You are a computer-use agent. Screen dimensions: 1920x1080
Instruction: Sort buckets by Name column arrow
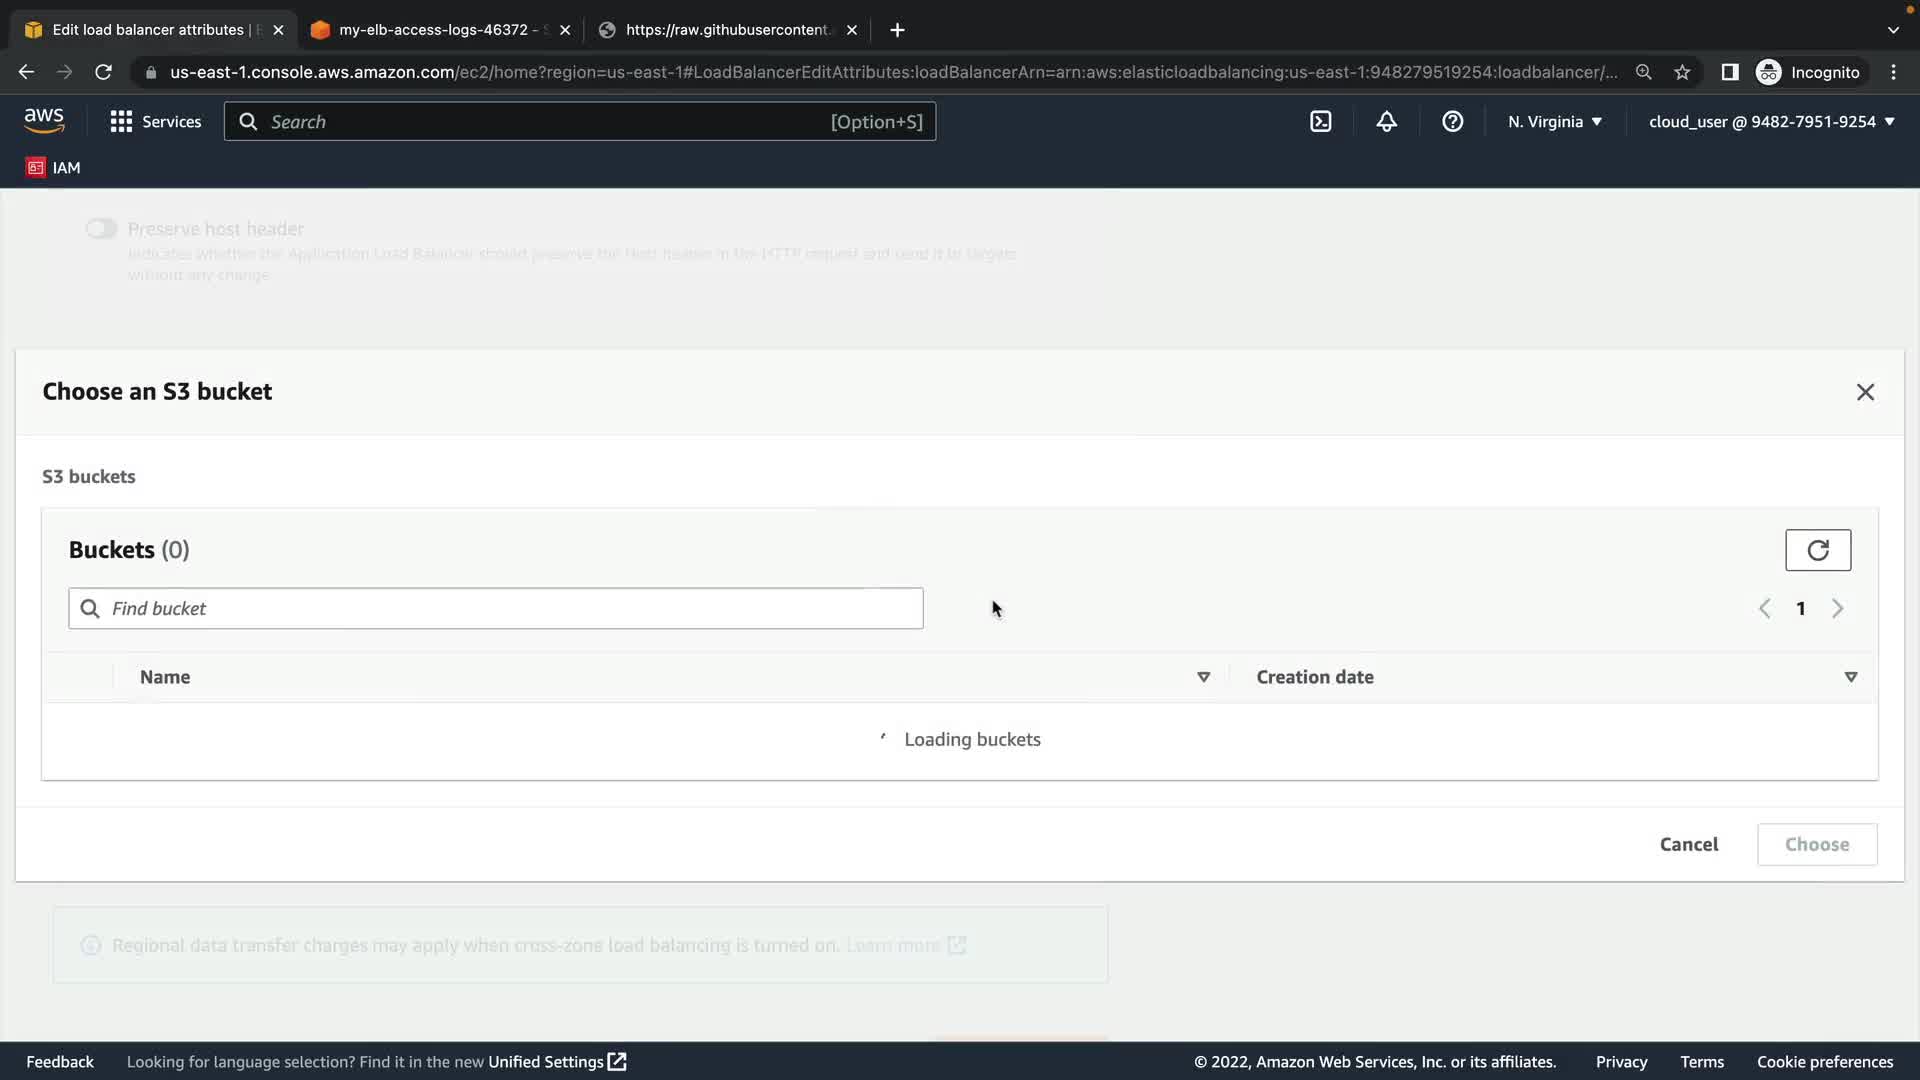tap(1203, 677)
